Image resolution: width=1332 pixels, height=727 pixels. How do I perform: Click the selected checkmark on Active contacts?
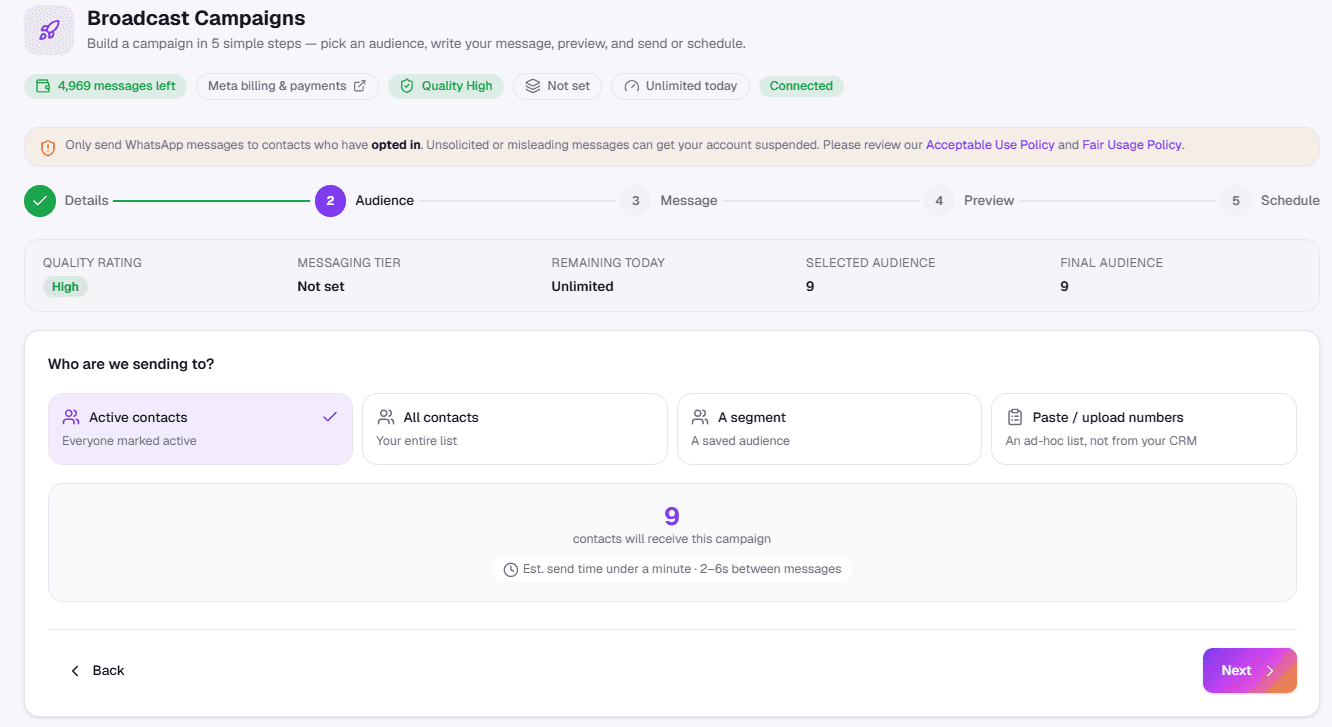[x=330, y=417]
